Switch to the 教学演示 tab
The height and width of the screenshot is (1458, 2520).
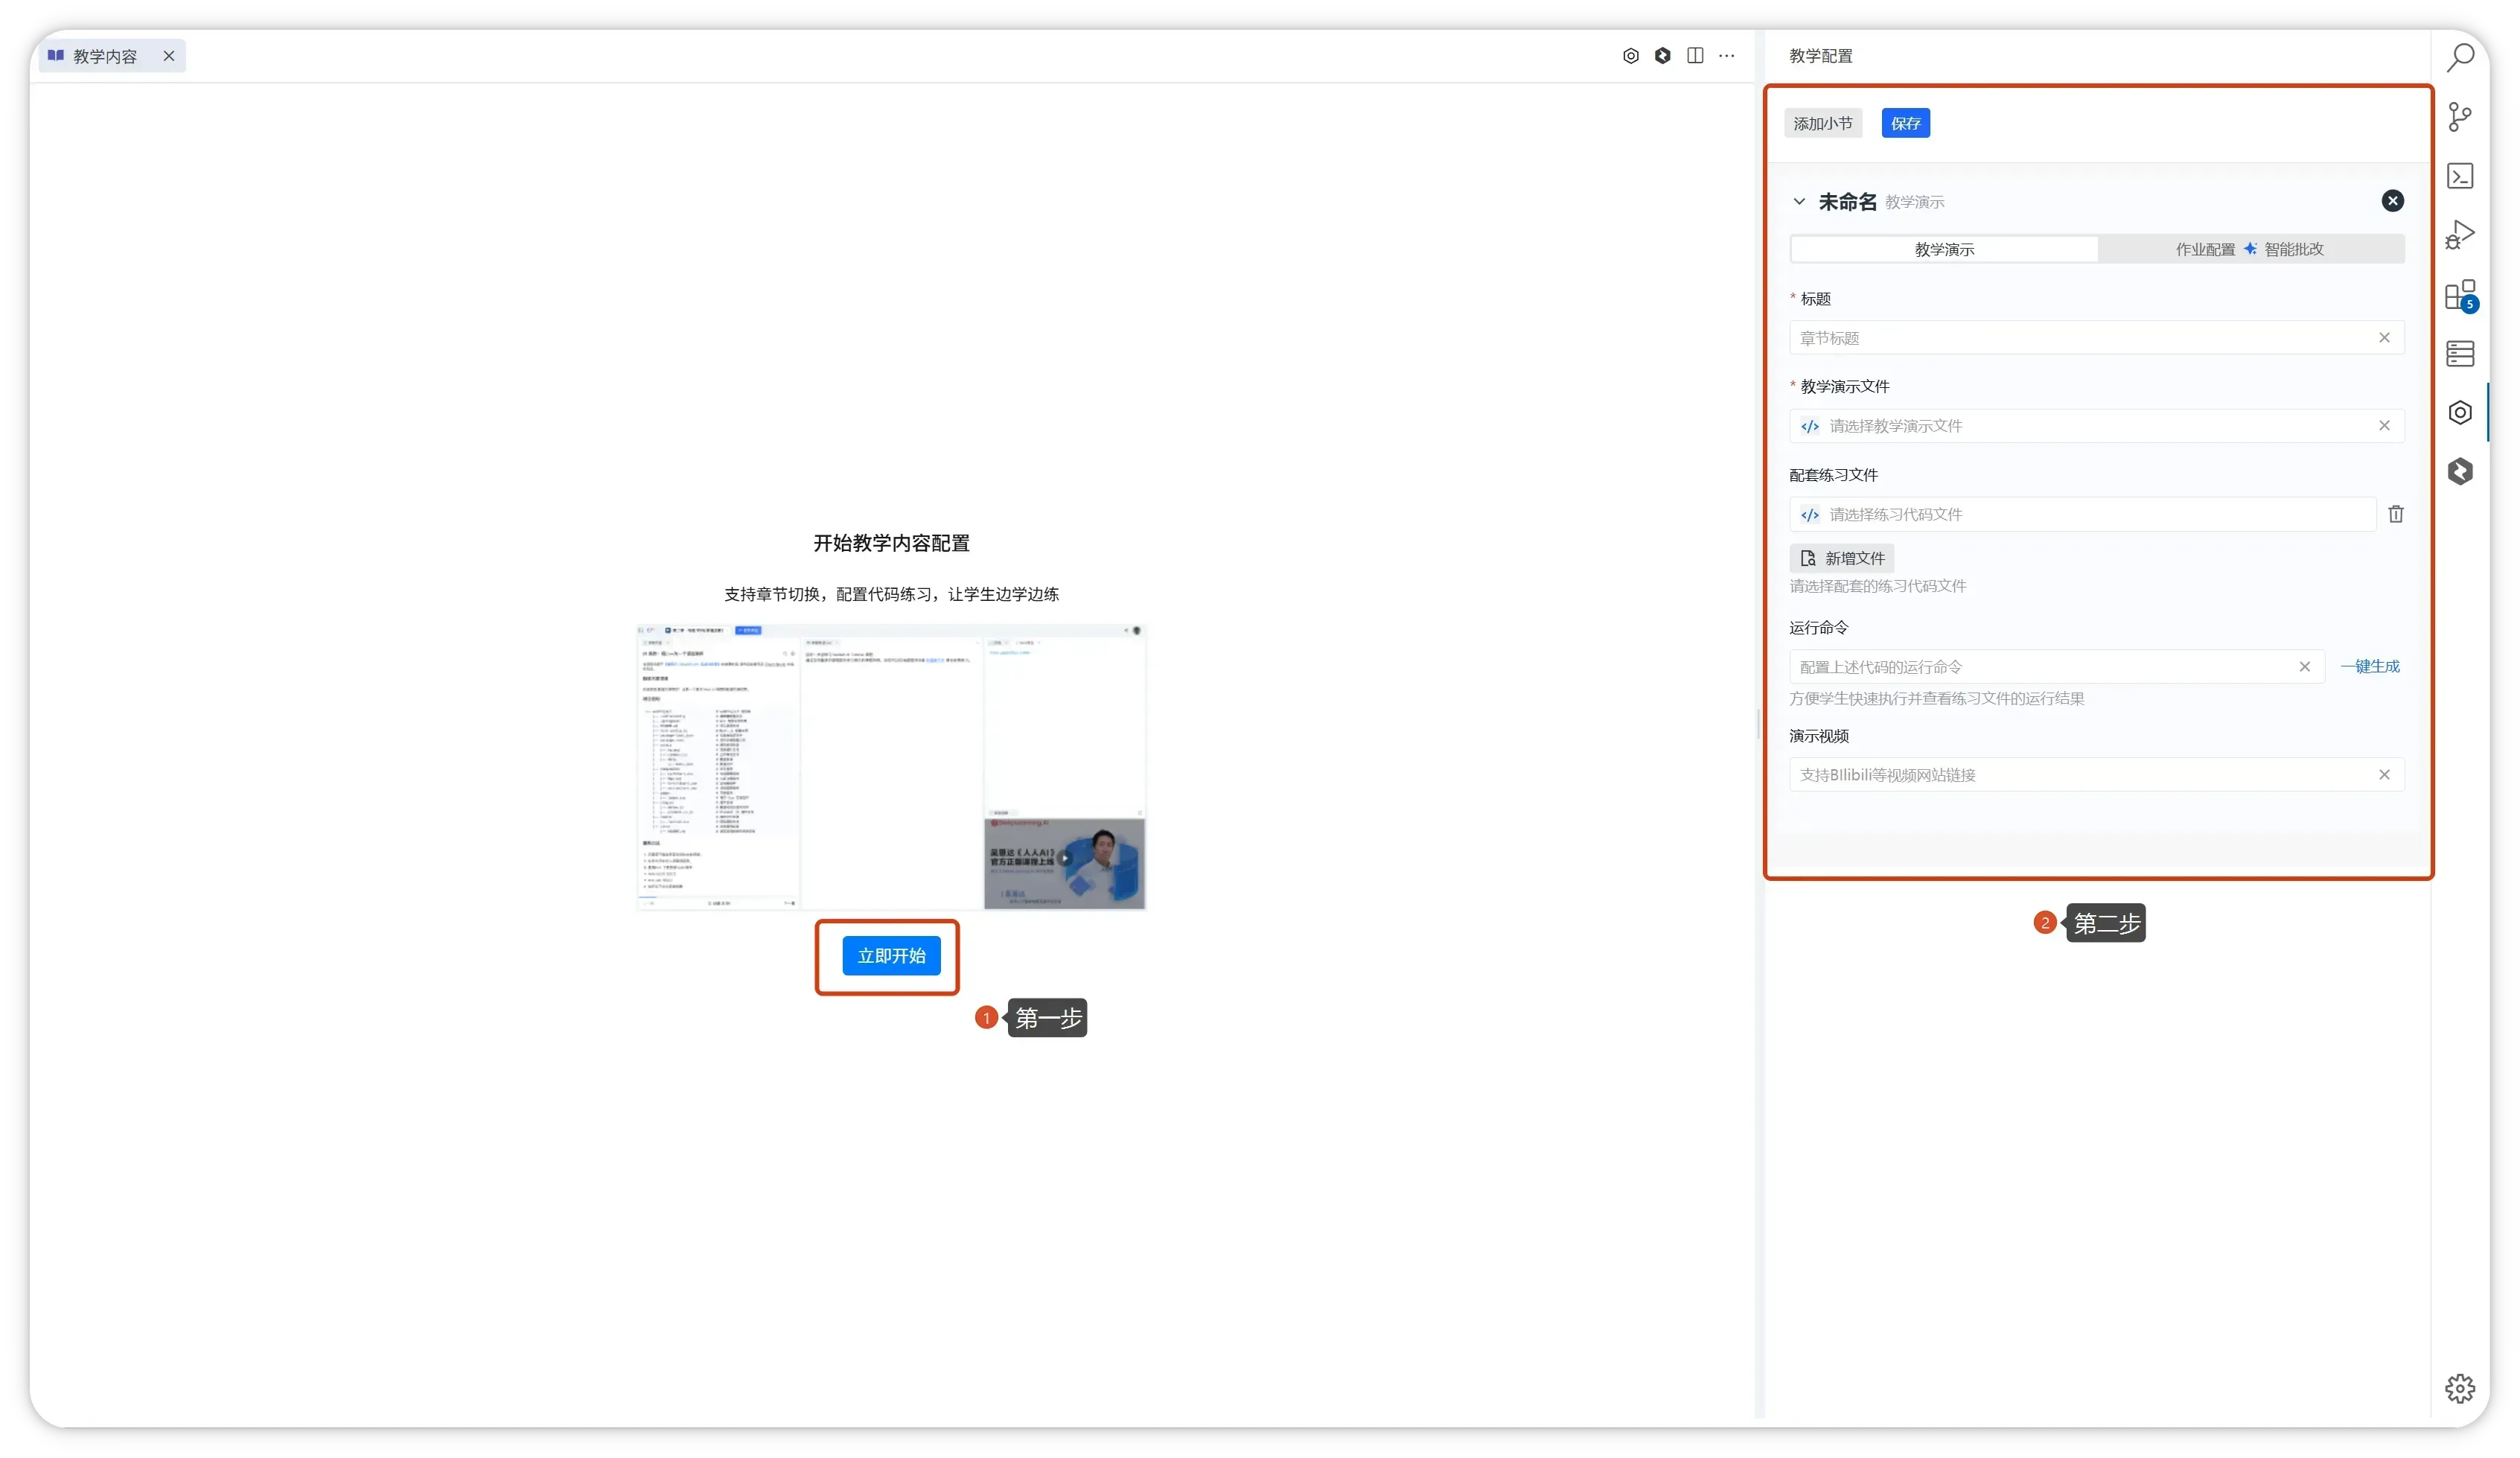click(1944, 249)
